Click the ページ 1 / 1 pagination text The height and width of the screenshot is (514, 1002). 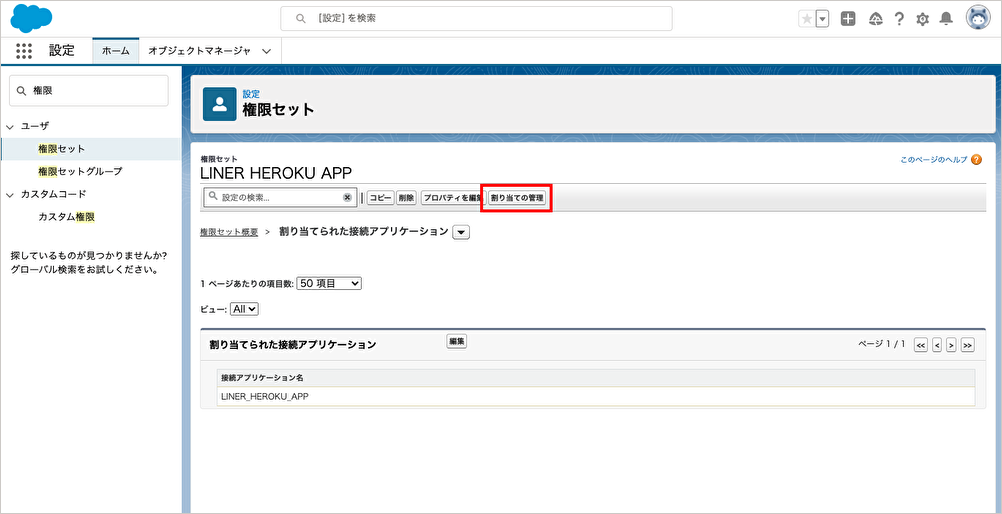tap(881, 344)
